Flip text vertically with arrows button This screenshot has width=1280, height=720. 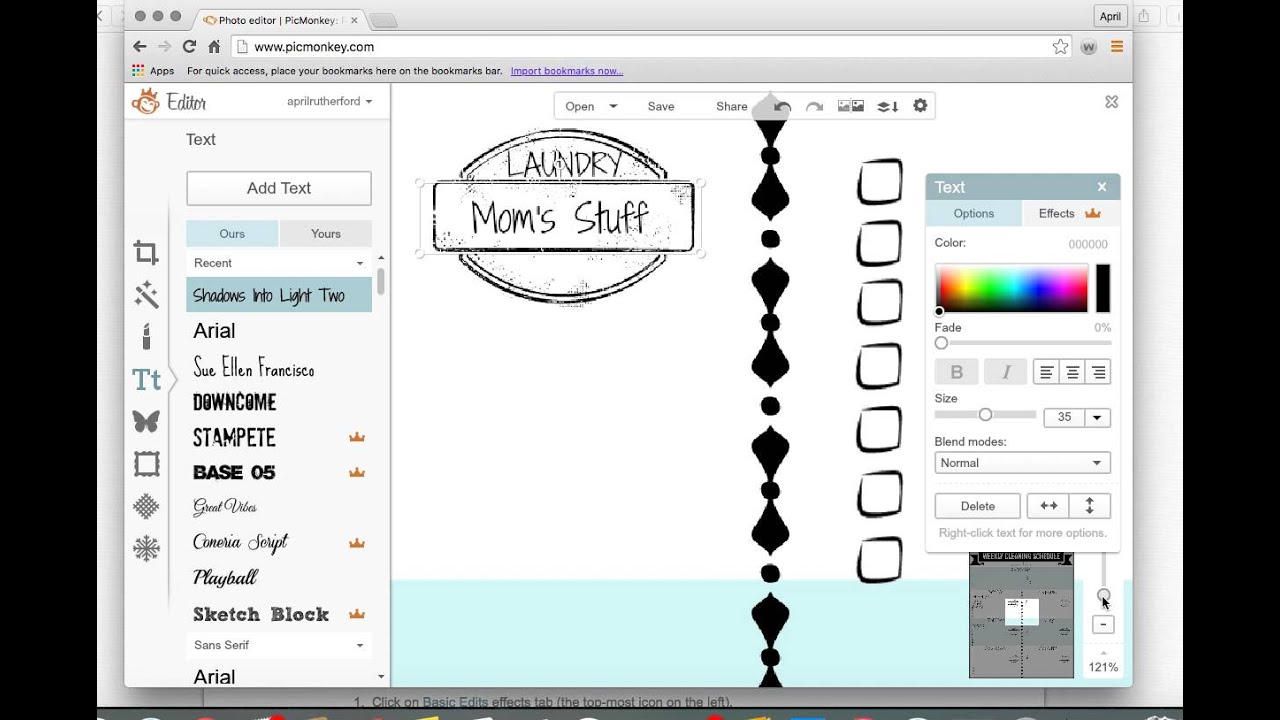click(1090, 506)
